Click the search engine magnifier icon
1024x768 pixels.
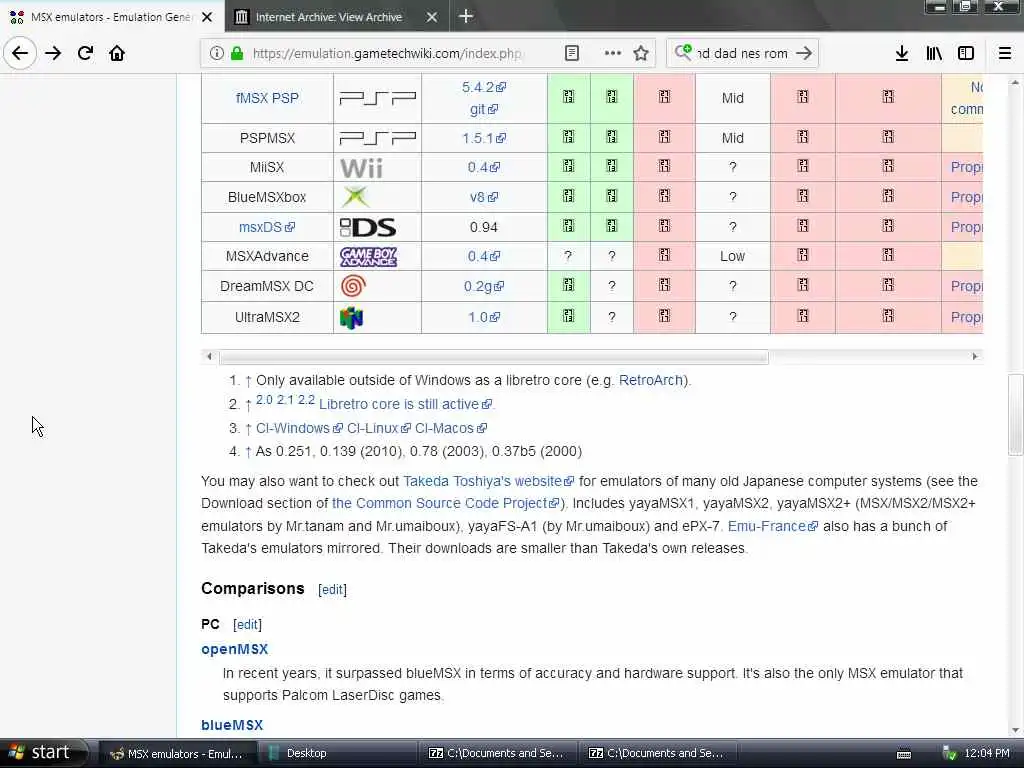683,52
